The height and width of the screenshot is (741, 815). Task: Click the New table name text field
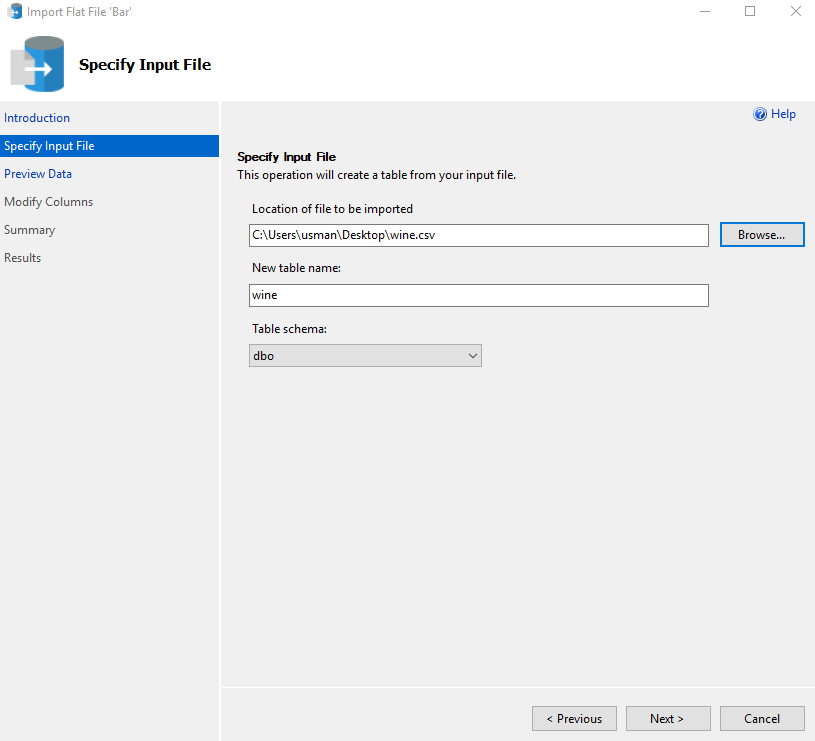pos(478,295)
